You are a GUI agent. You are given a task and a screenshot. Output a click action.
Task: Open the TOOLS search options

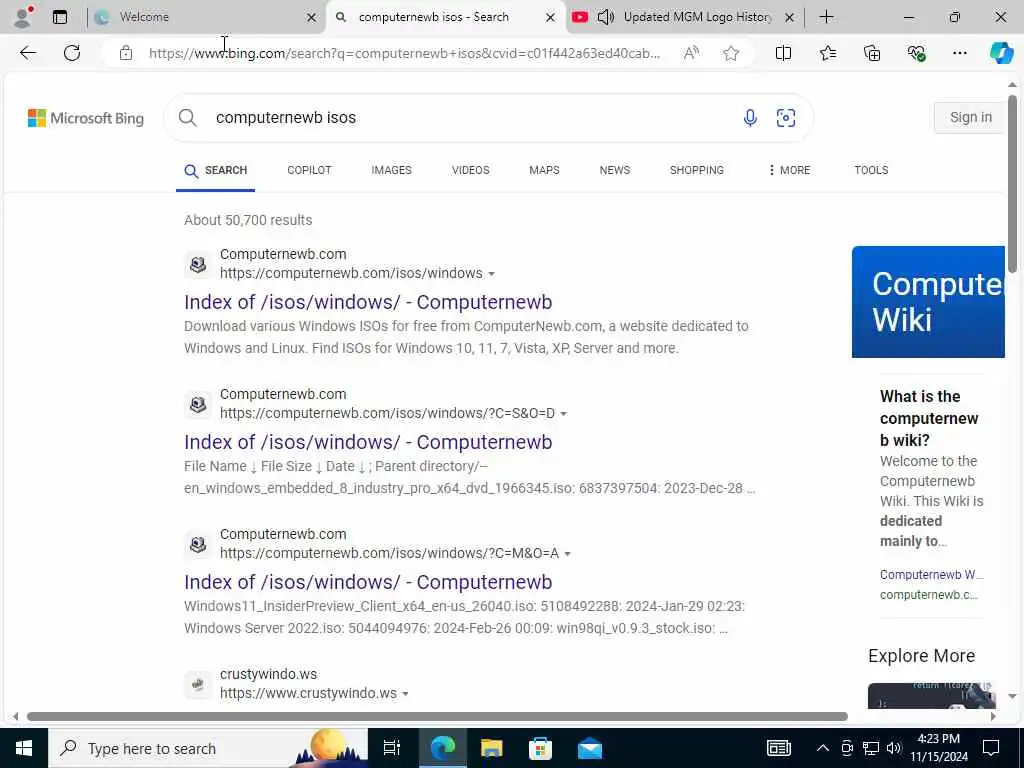(x=871, y=170)
